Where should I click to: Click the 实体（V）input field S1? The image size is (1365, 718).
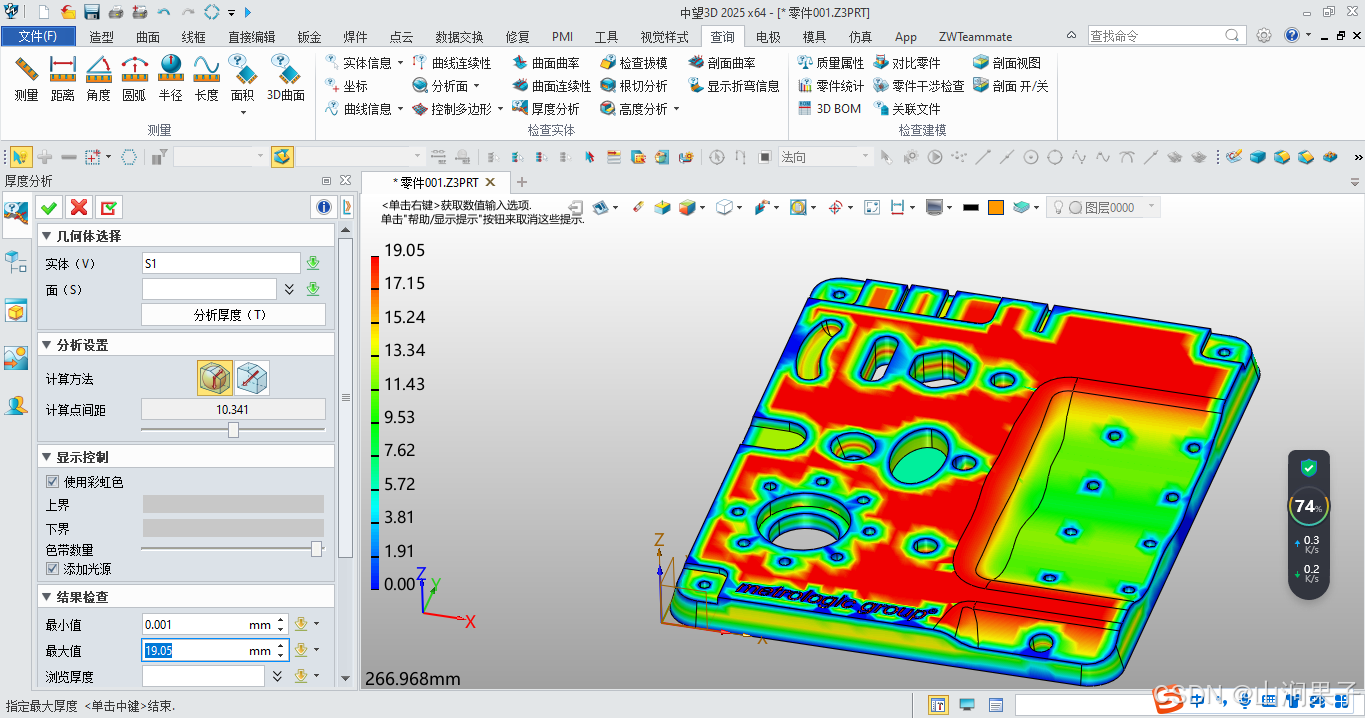pos(221,263)
